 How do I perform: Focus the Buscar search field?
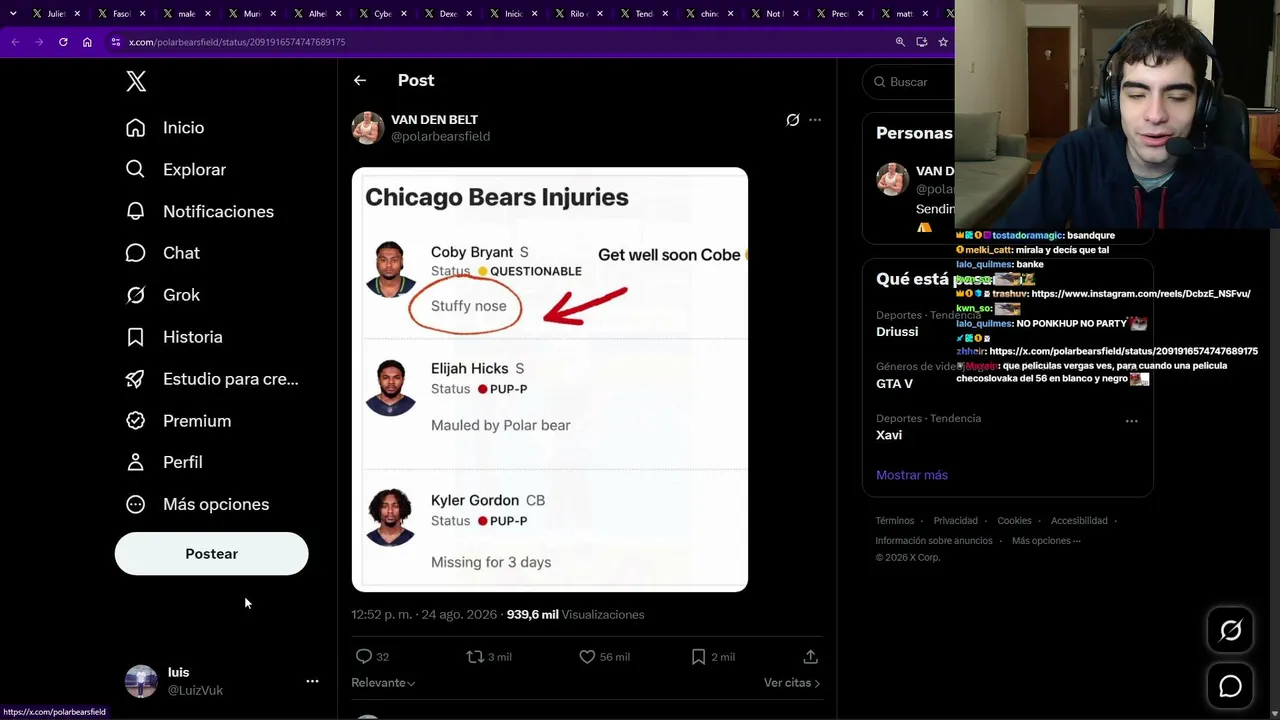[910, 82]
